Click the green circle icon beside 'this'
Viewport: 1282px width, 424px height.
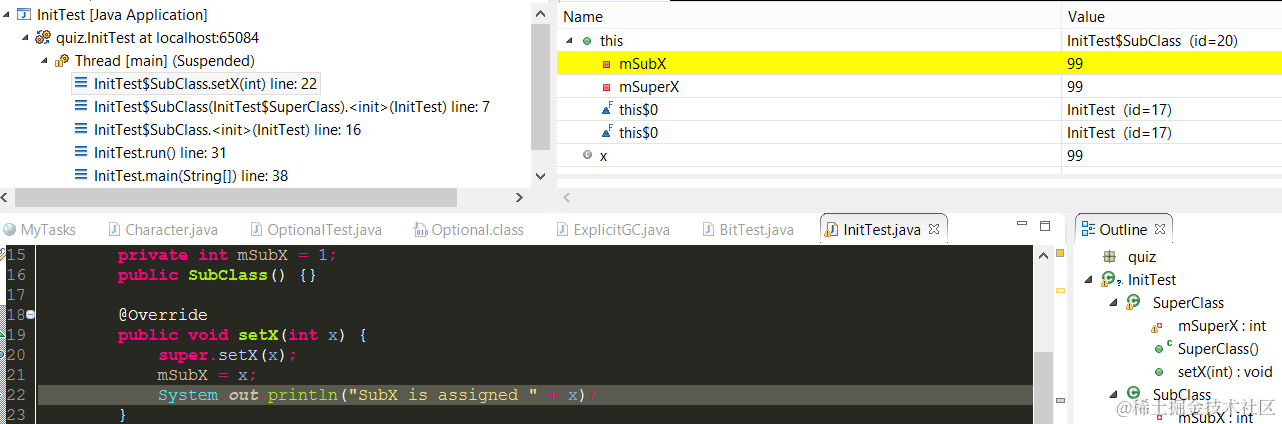pos(587,41)
